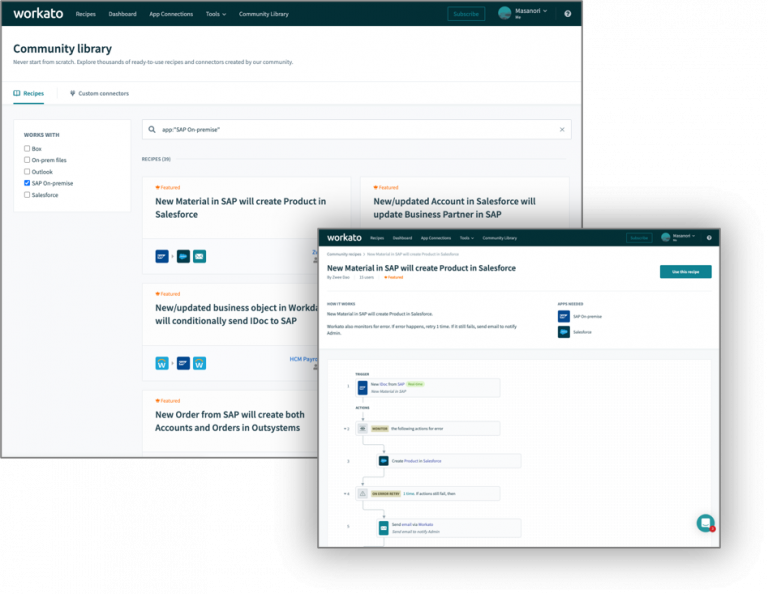Viewport: 768px width, 594px height.
Task: Click Salesforce icon under Apps Needed
Action: (x=564, y=332)
